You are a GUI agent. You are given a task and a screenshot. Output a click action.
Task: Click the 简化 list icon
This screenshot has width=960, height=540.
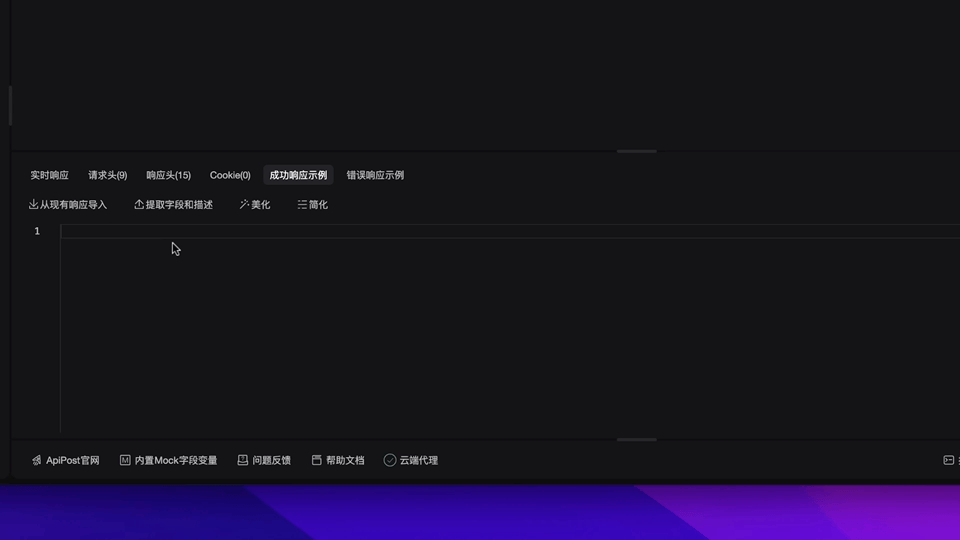pyautogui.click(x=302, y=204)
